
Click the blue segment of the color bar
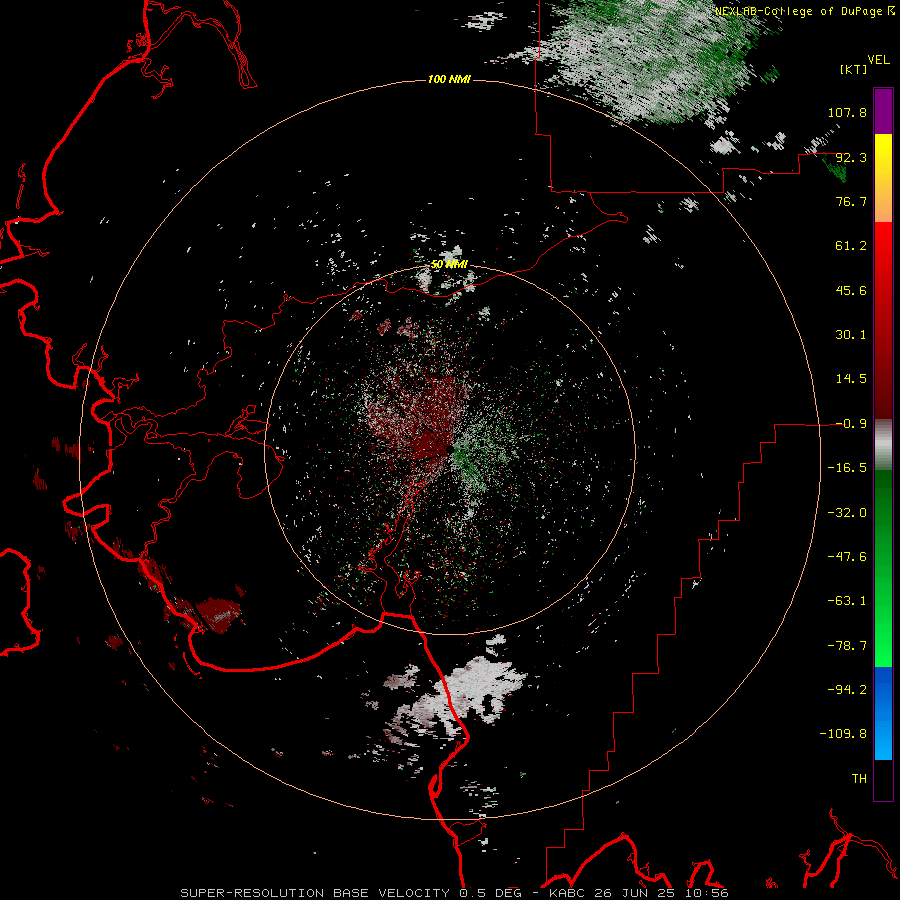coord(883,713)
